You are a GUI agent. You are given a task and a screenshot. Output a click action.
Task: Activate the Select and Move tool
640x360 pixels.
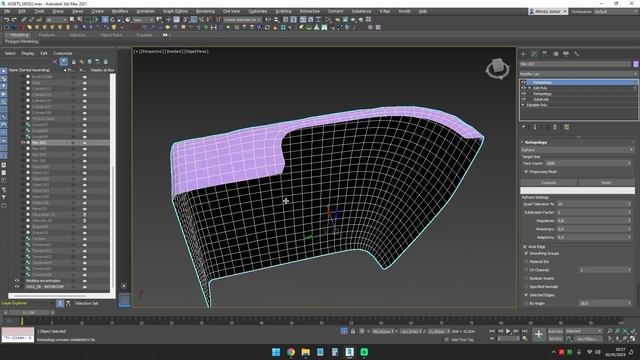(105, 20)
